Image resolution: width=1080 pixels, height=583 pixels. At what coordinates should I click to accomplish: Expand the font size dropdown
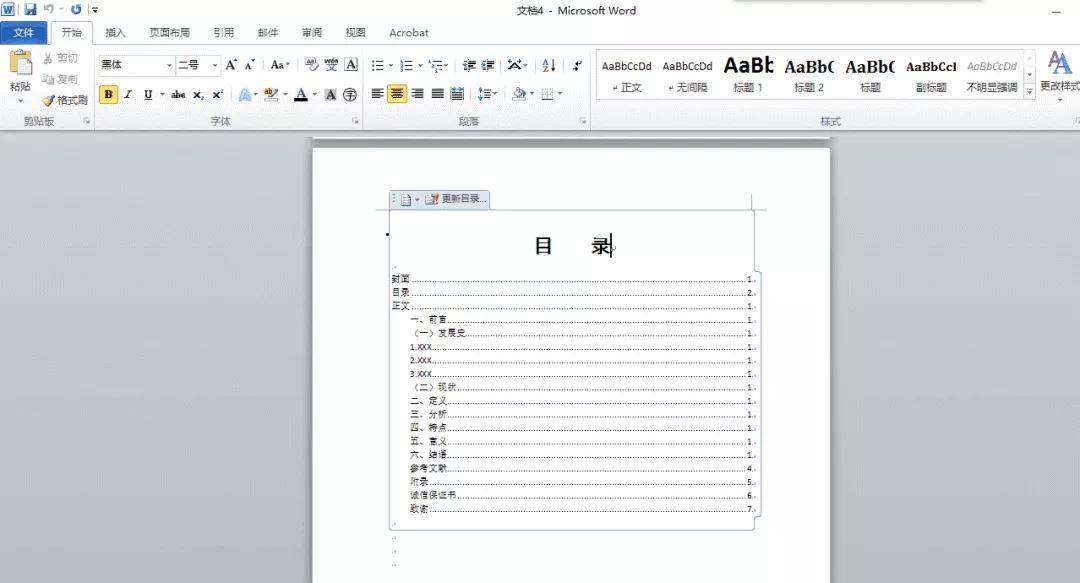(214, 65)
